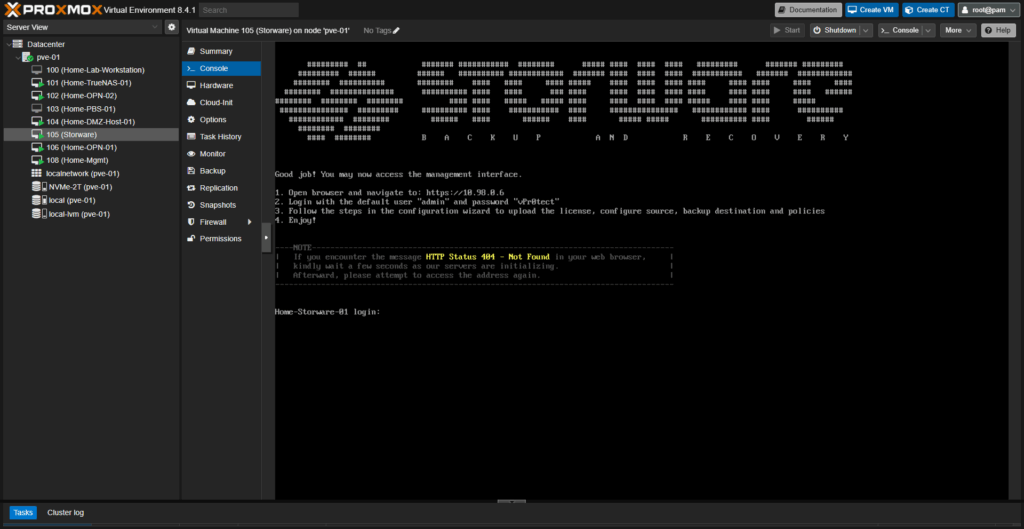Viewport: 1024px width, 529px height.
Task: Click the Datacenter server icon
Action: (18, 44)
